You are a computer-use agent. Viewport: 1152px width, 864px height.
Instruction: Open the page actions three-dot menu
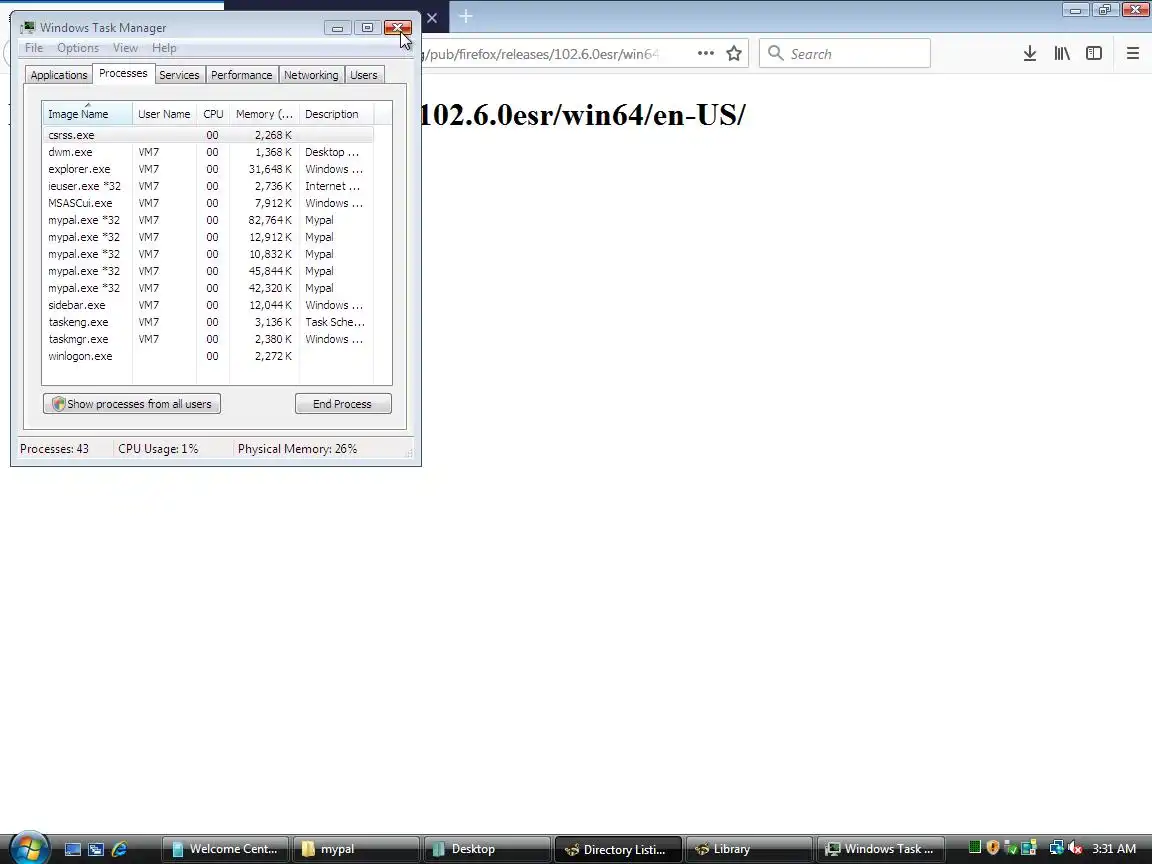(705, 54)
